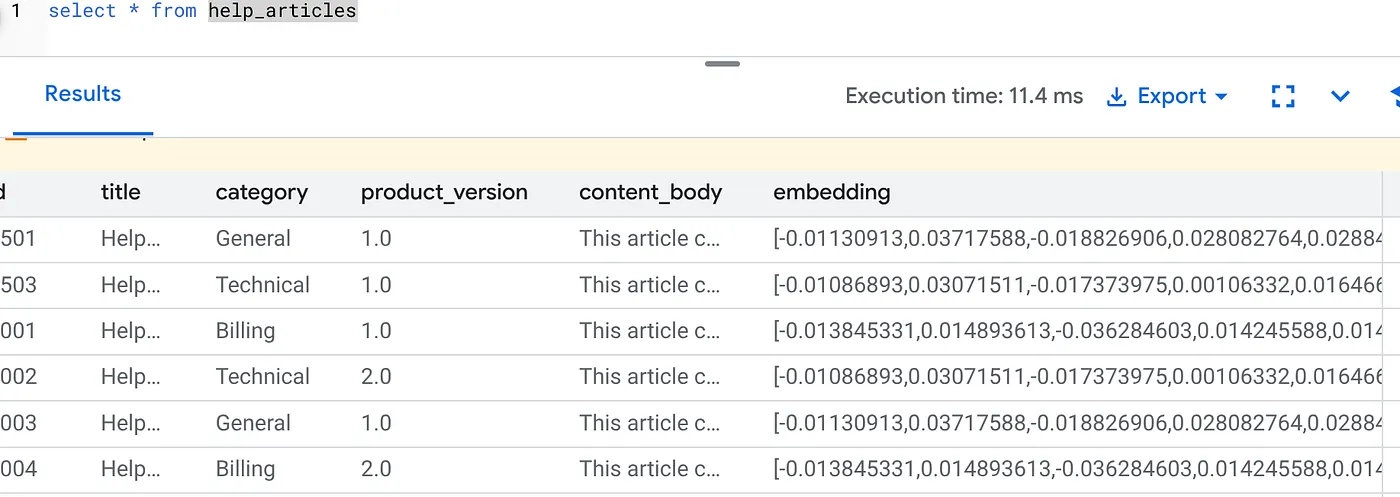Click the product_version column header
Image resolution: width=1400 pixels, height=497 pixels.
(x=444, y=192)
